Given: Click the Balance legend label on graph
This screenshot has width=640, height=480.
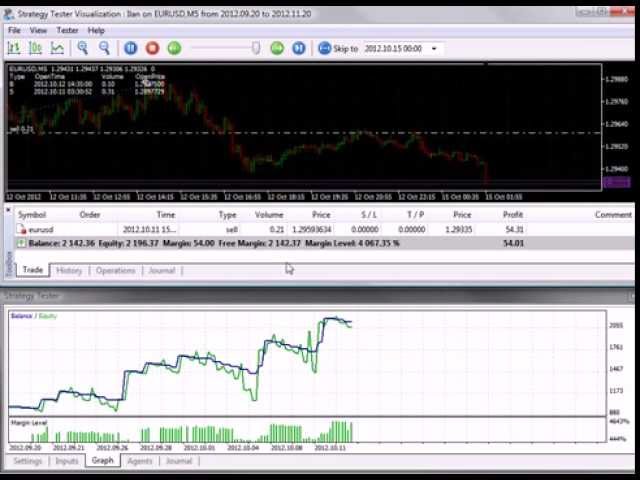Looking at the screenshot, I should tap(21, 316).
